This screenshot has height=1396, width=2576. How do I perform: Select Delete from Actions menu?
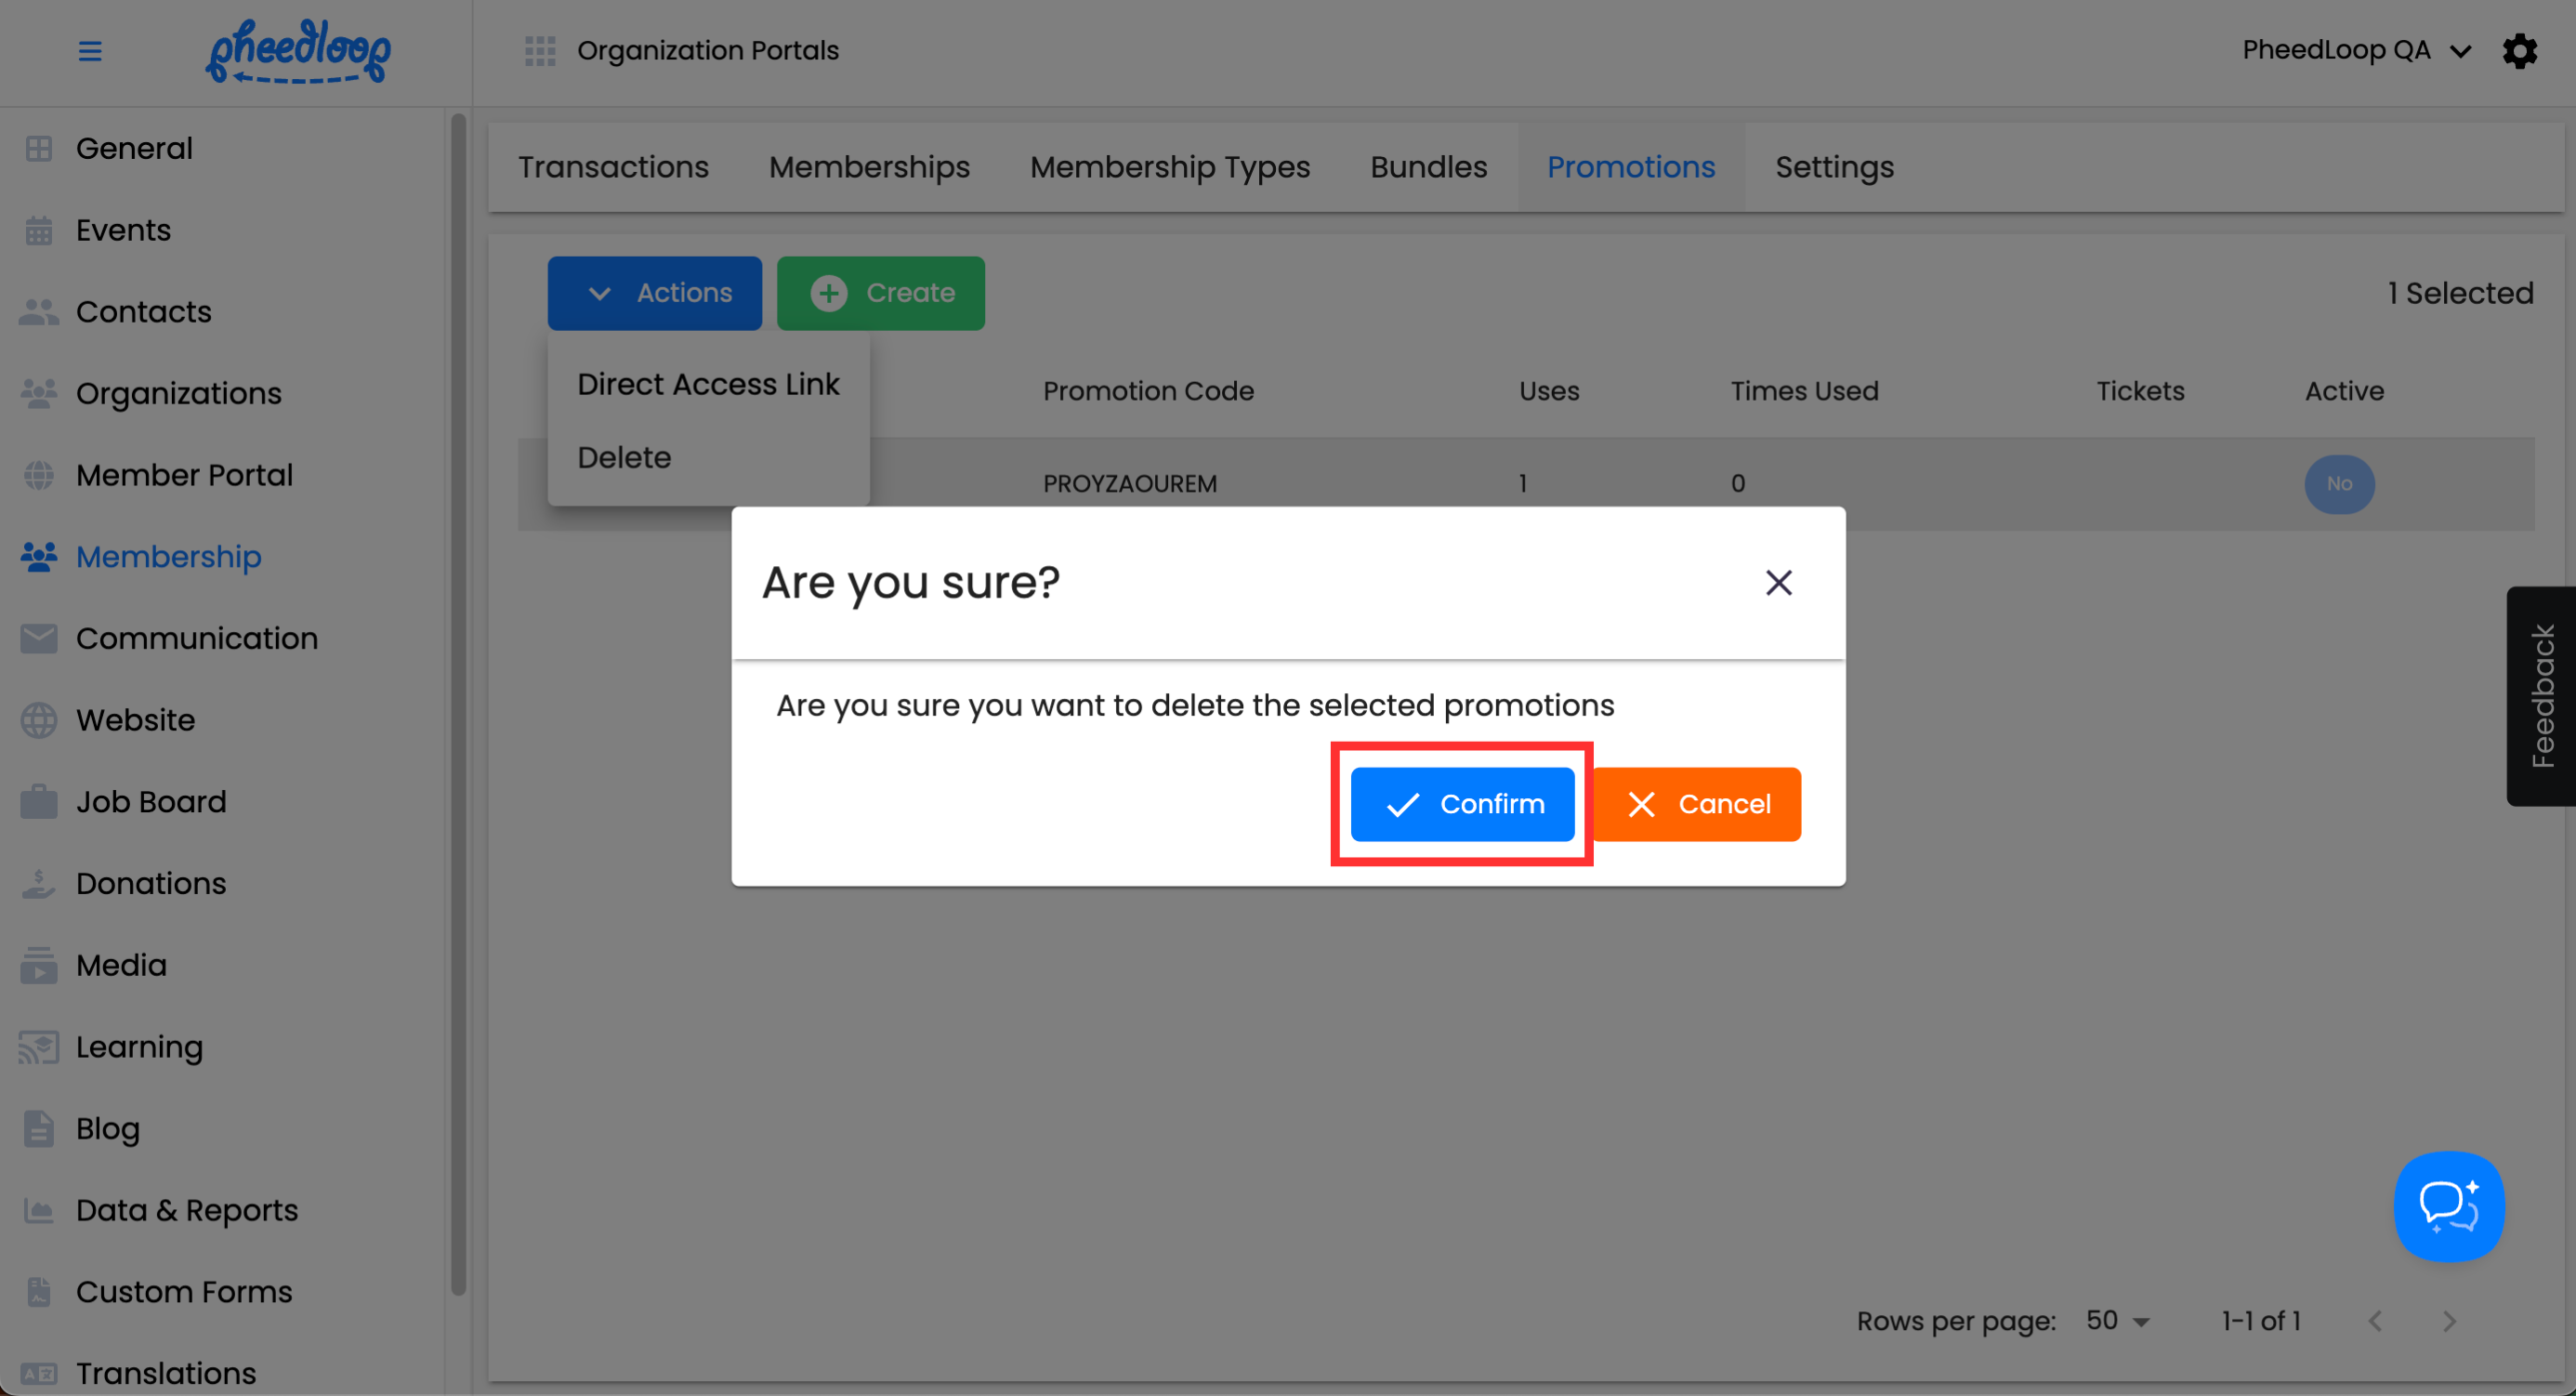(624, 457)
